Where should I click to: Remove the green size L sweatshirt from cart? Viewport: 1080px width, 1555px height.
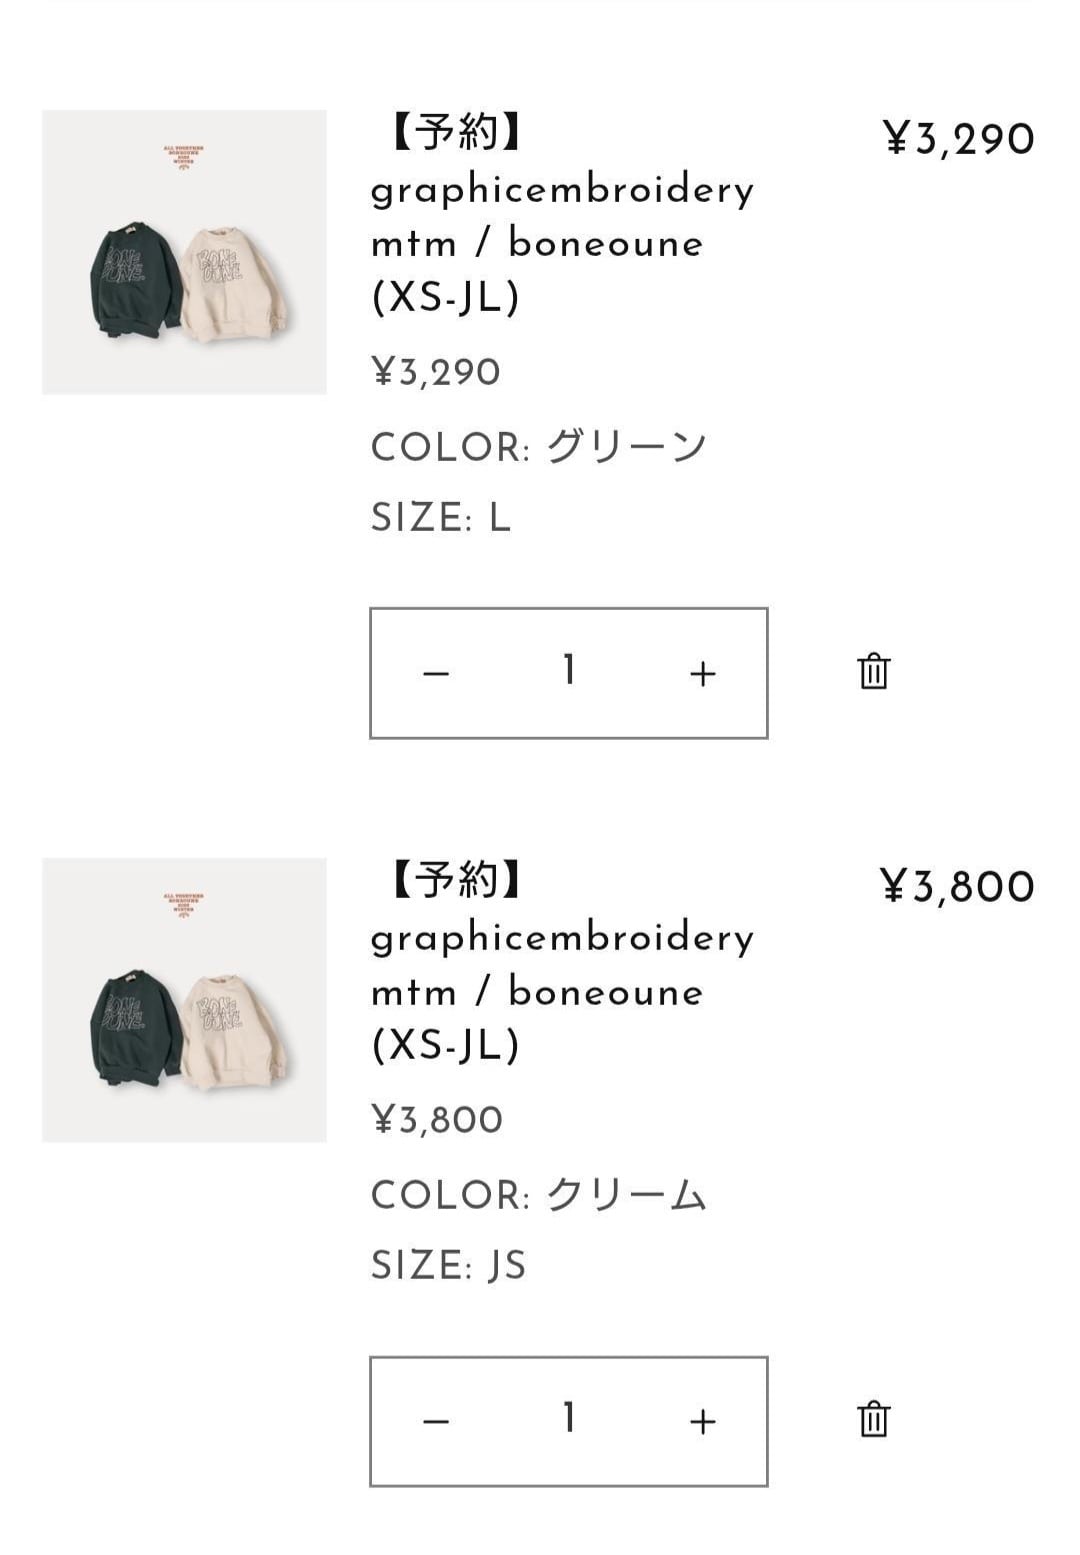pyautogui.click(x=873, y=671)
